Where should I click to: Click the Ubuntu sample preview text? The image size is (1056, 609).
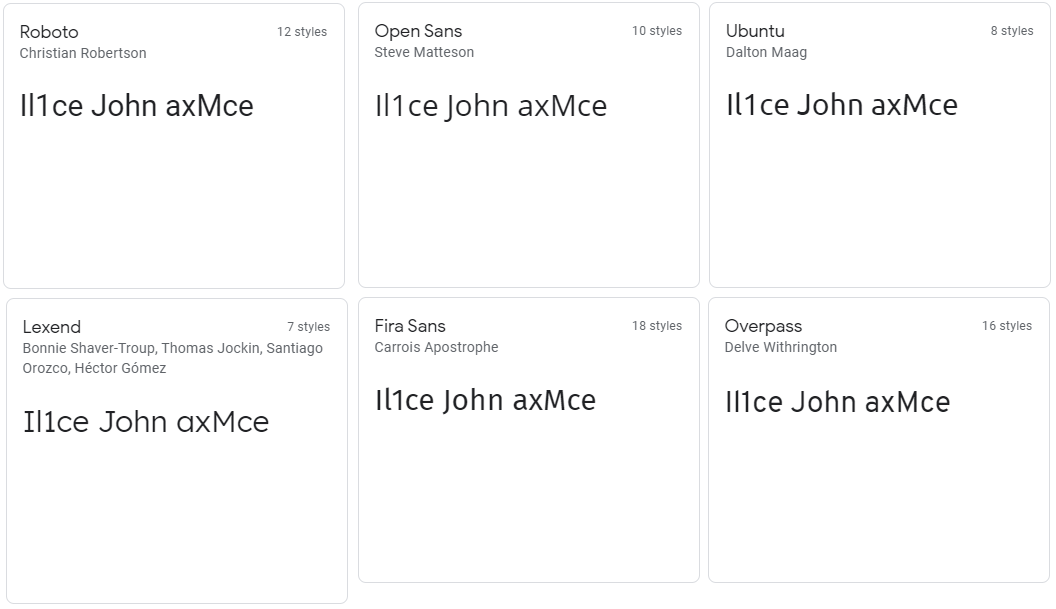click(x=841, y=104)
